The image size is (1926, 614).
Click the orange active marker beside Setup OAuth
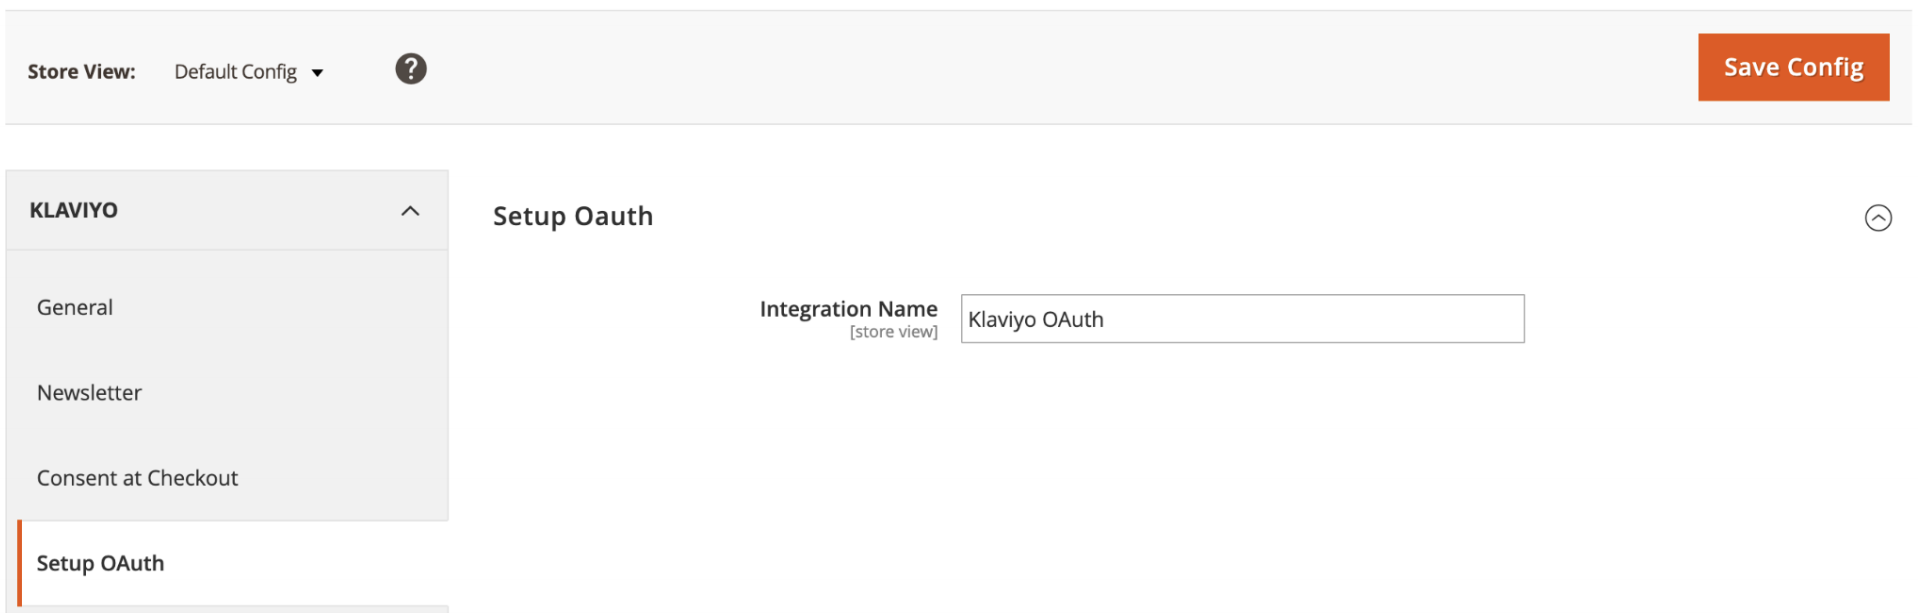(19, 563)
